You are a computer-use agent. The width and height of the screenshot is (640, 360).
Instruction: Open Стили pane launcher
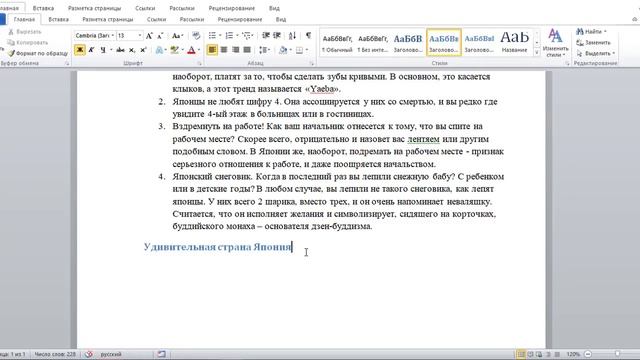(567, 64)
